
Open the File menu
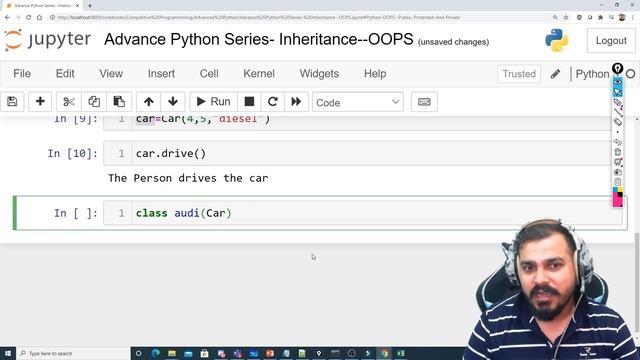pyautogui.click(x=22, y=73)
